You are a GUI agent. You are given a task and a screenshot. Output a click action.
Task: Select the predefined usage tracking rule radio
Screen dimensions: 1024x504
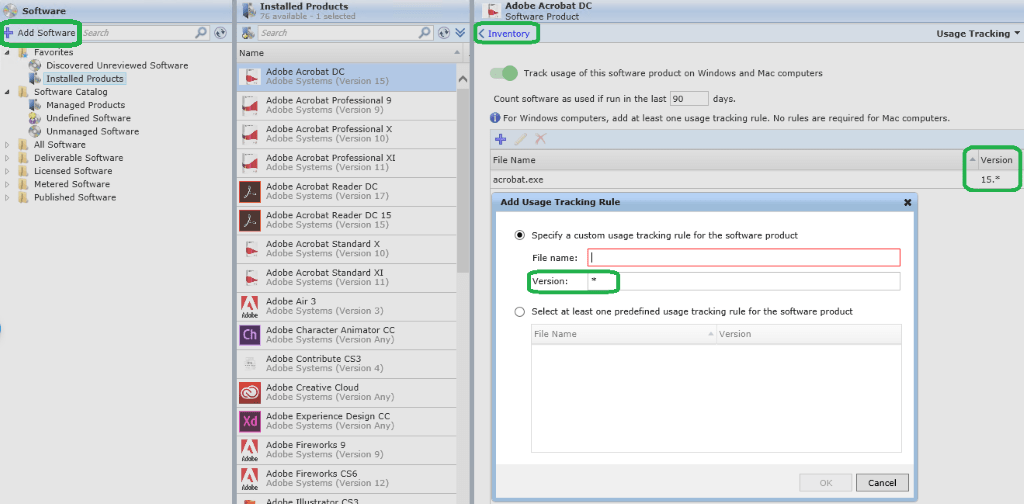(519, 311)
